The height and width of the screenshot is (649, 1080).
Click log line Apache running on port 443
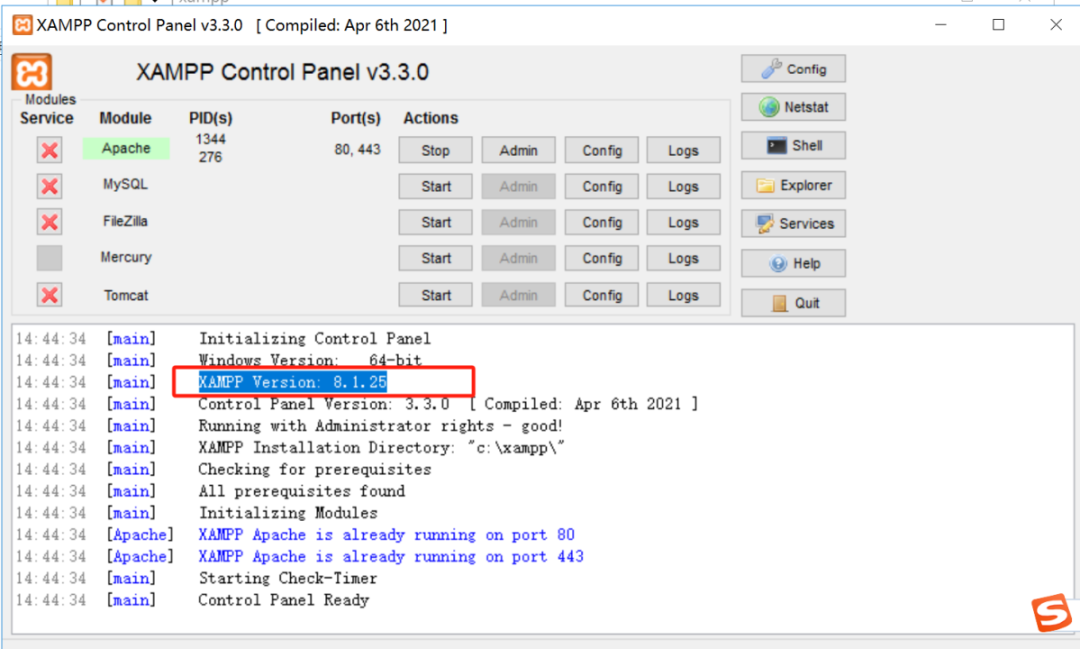tap(391, 556)
